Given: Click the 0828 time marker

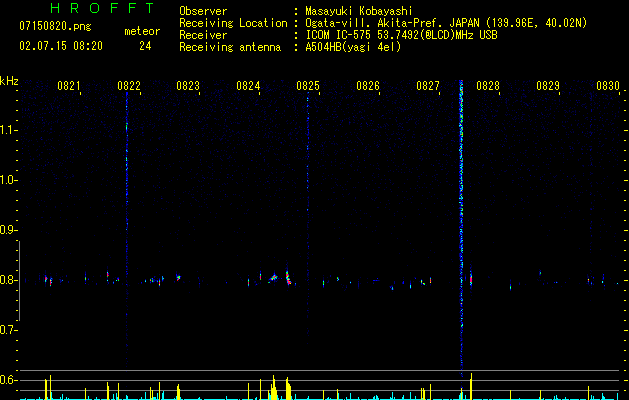Looking at the screenshot, I should [x=488, y=86].
